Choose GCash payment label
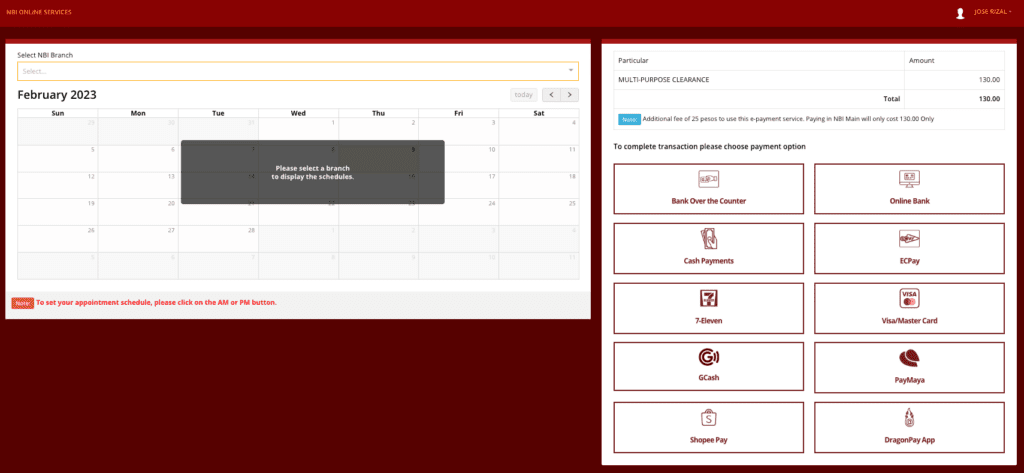Screen dimensions: 1024x473 [709, 378]
